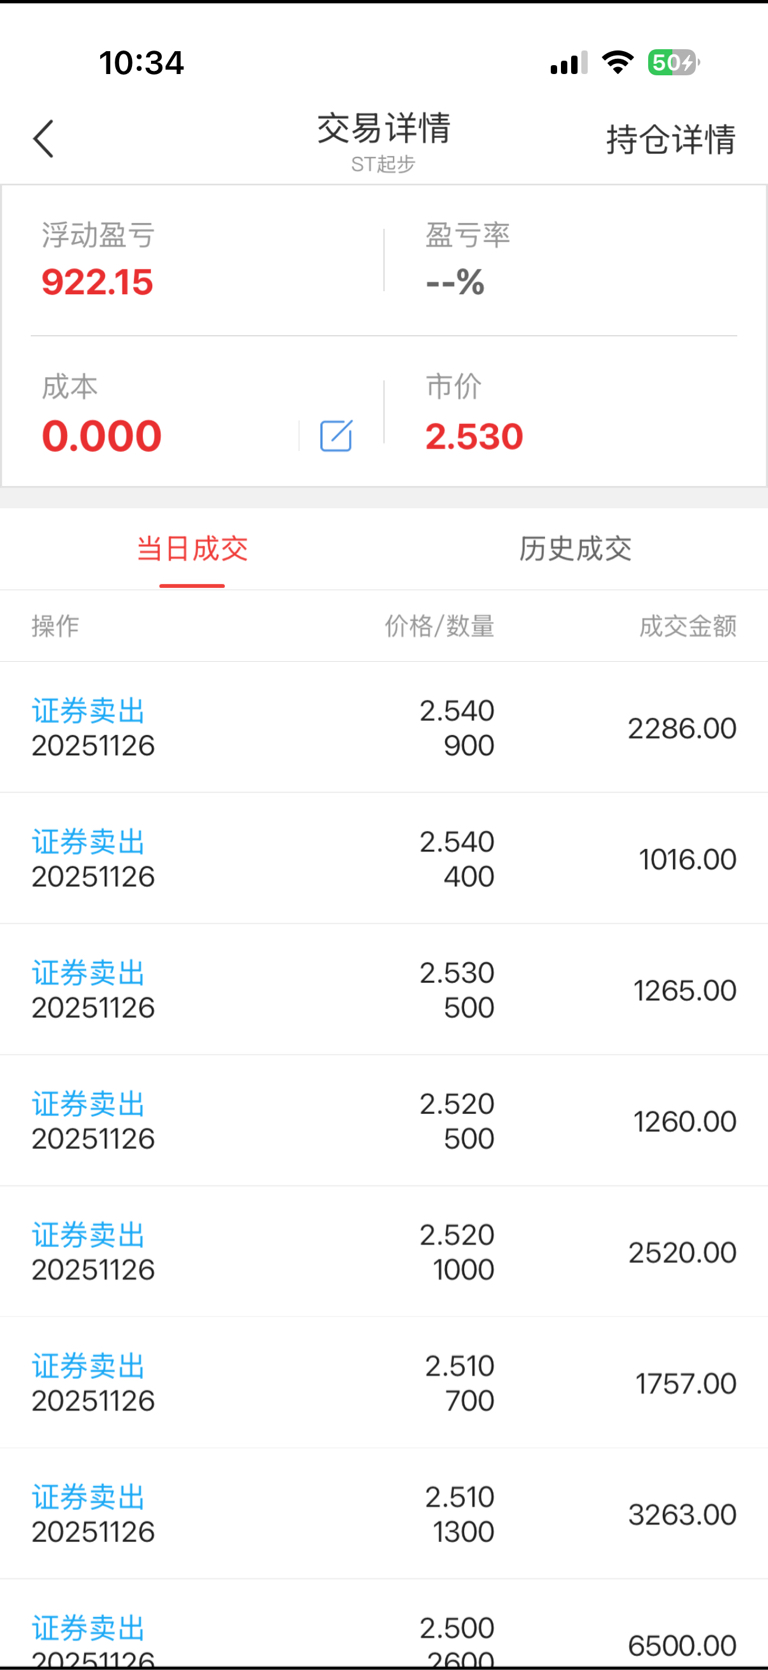The image size is (768, 1670).
Task: Tap the battery indicator in status bar
Action: [x=673, y=63]
